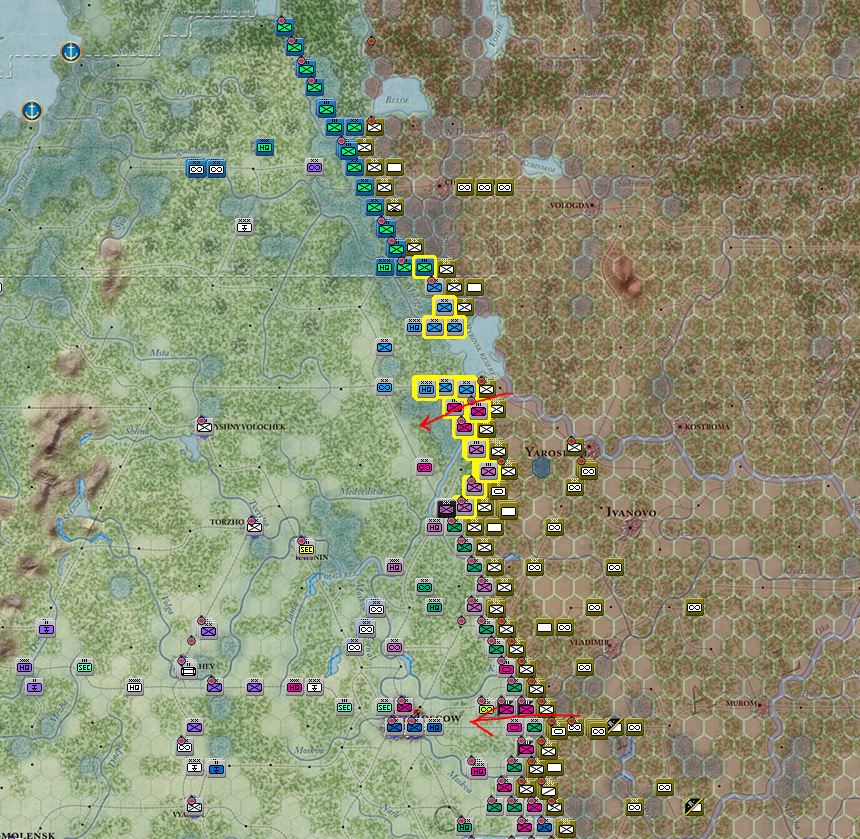Select the purple counter above the purple XXXX HQ
860x839 pixels.
(47, 628)
